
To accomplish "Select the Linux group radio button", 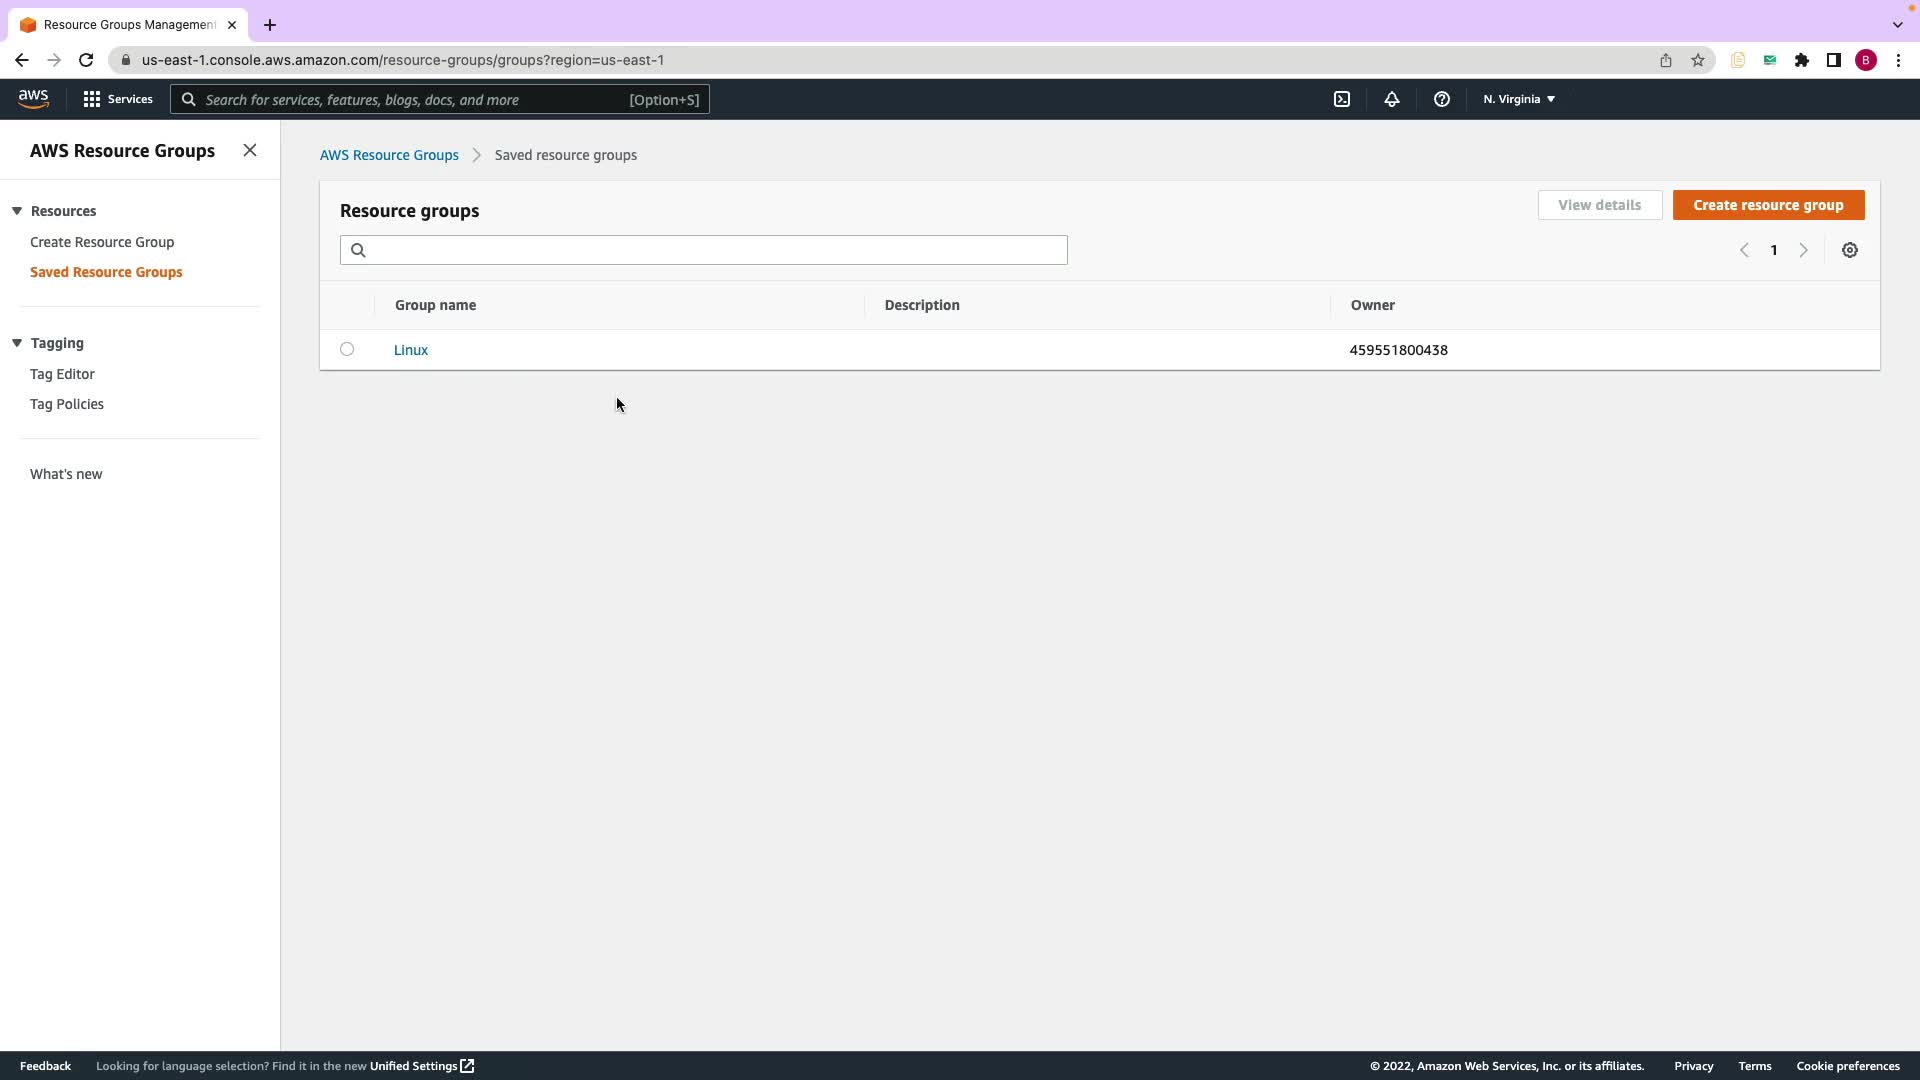I will (347, 349).
